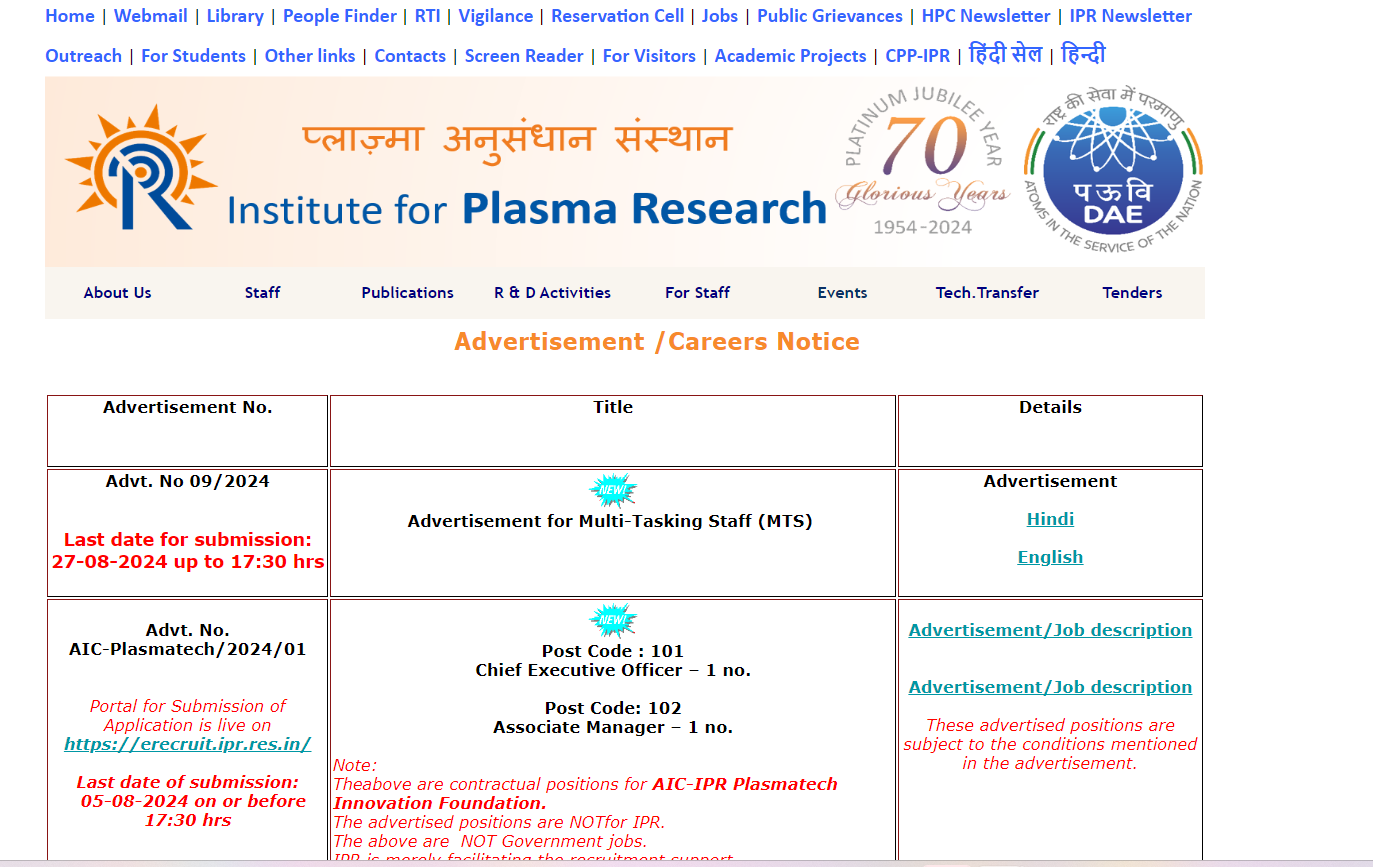Click the AIC-Plasmatech/2024/01 text
This screenshot has width=1373, height=867.
188,649
